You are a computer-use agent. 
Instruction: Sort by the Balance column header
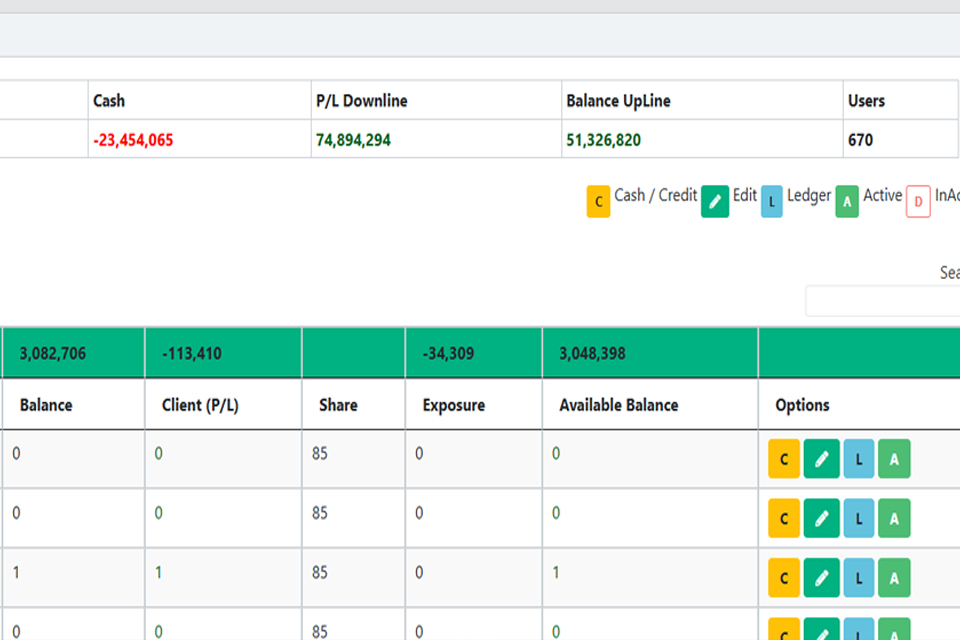pyautogui.click(x=46, y=405)
